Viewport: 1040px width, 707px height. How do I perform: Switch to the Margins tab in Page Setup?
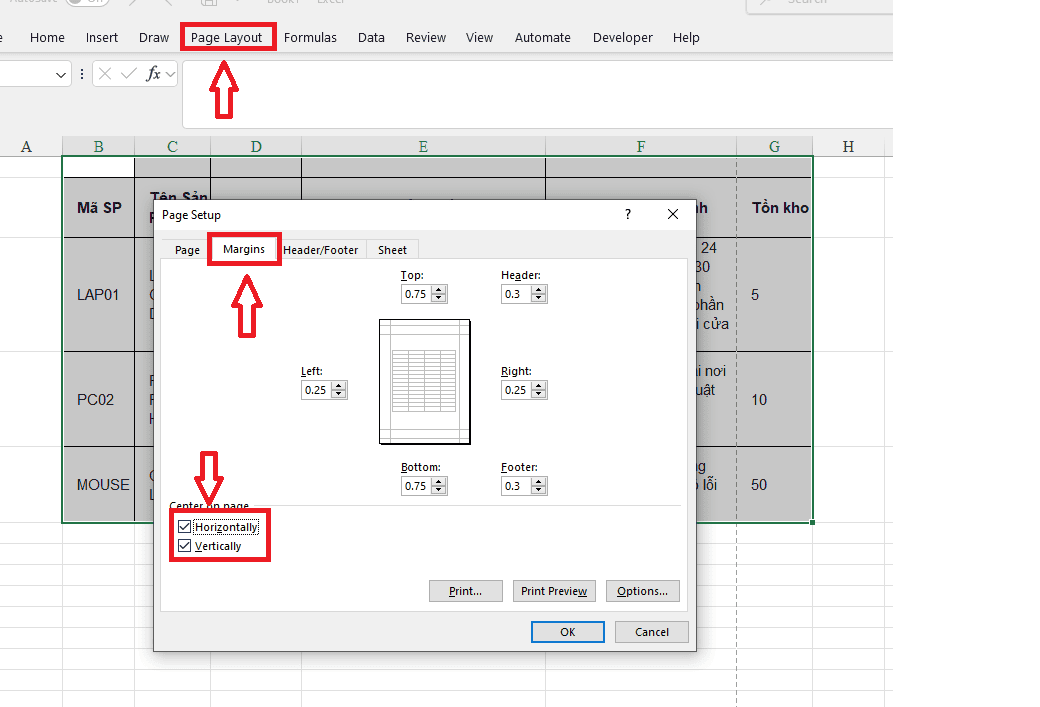click(x=243, y=249)
